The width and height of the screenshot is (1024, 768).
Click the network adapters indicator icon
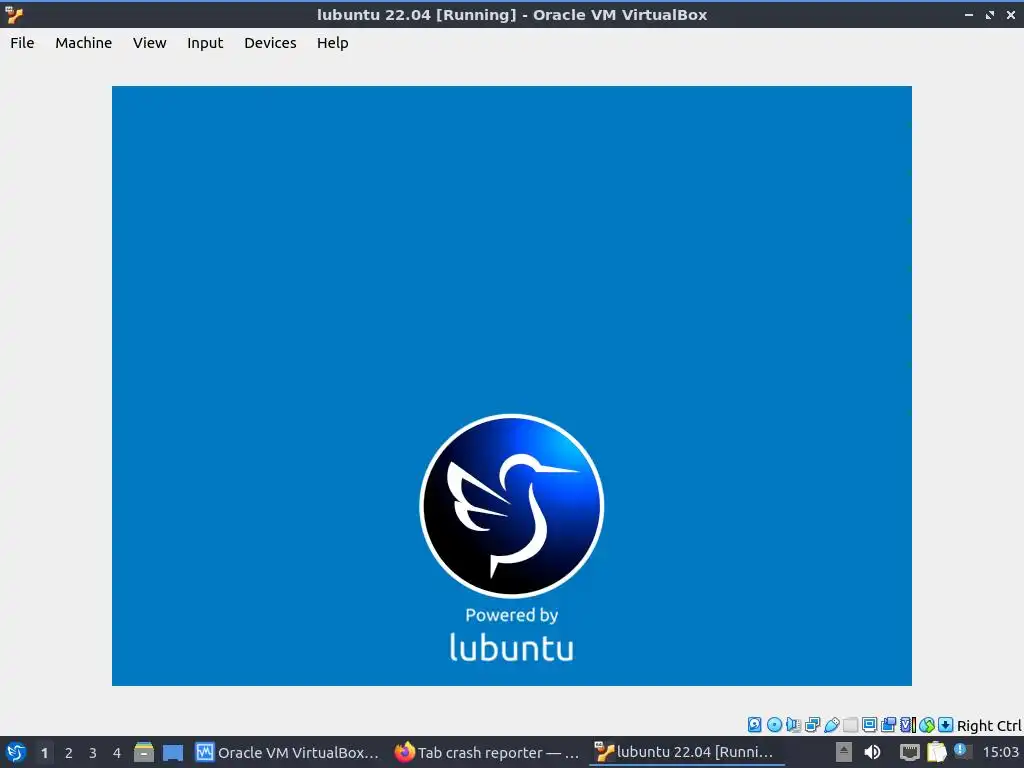[812, 724]
